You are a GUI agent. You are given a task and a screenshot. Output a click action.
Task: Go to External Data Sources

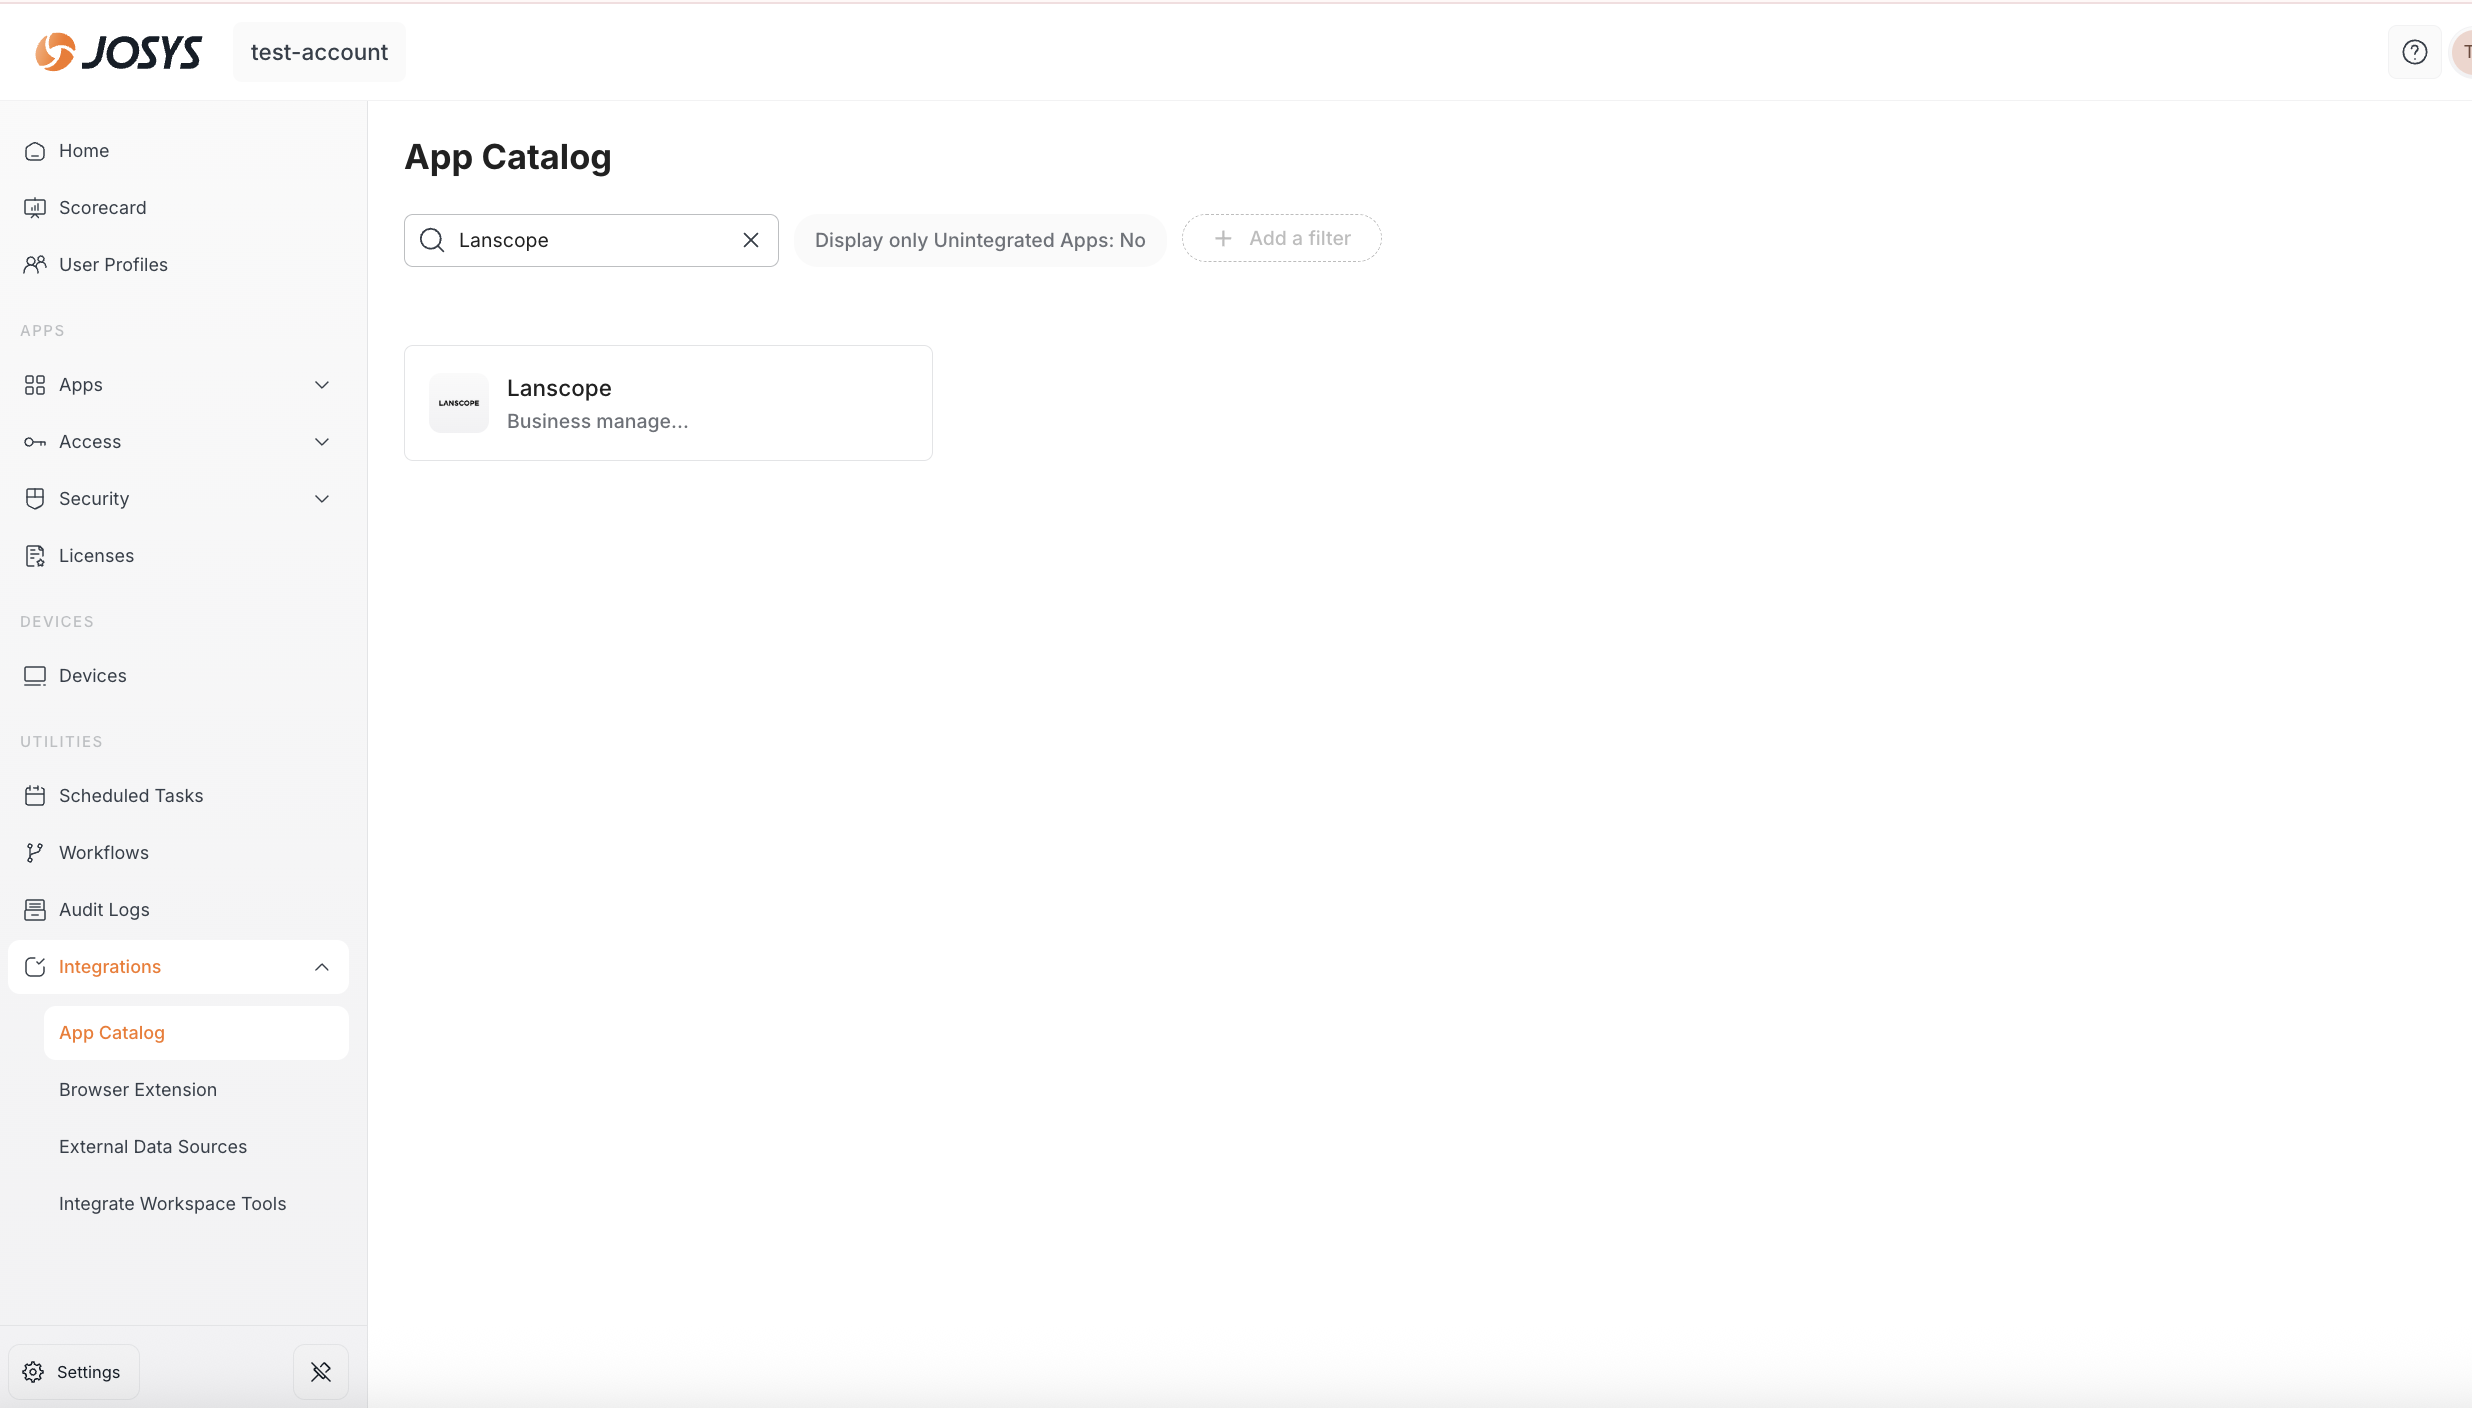click(153, 1147)
